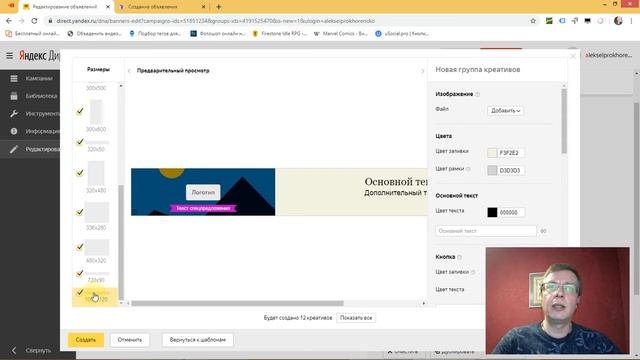640x360 pixels.
Task: Click the pencil Editing icon in sidebar
Action: (x=14, y=149)
